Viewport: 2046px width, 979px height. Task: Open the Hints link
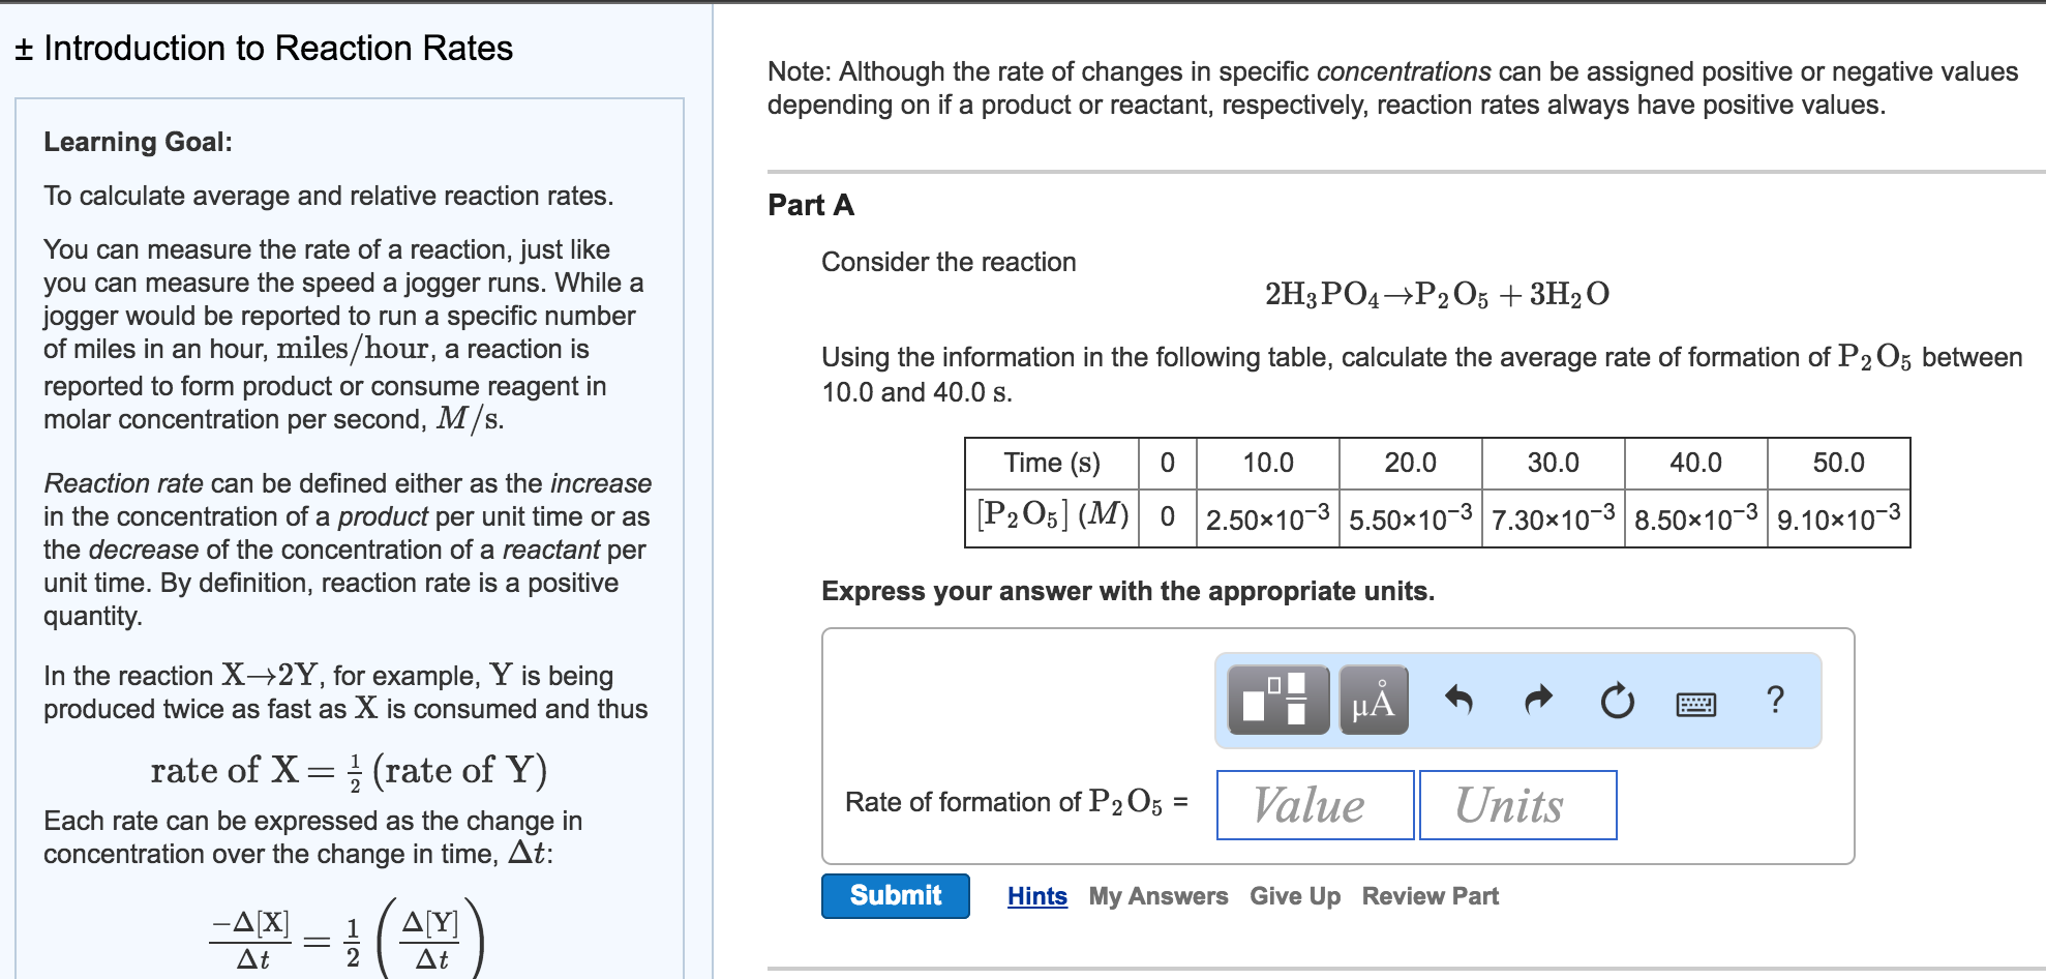click(x=1036, y=895)
